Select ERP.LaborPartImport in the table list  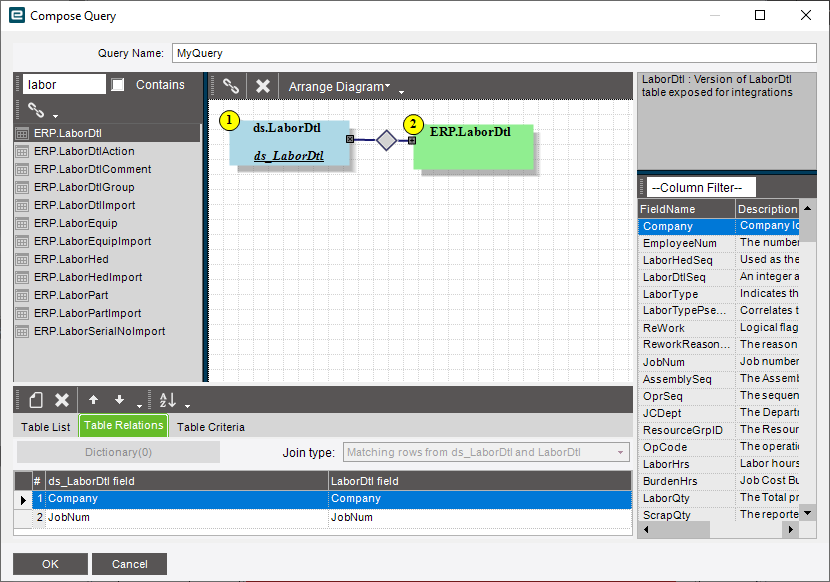(x=107, y=314)
